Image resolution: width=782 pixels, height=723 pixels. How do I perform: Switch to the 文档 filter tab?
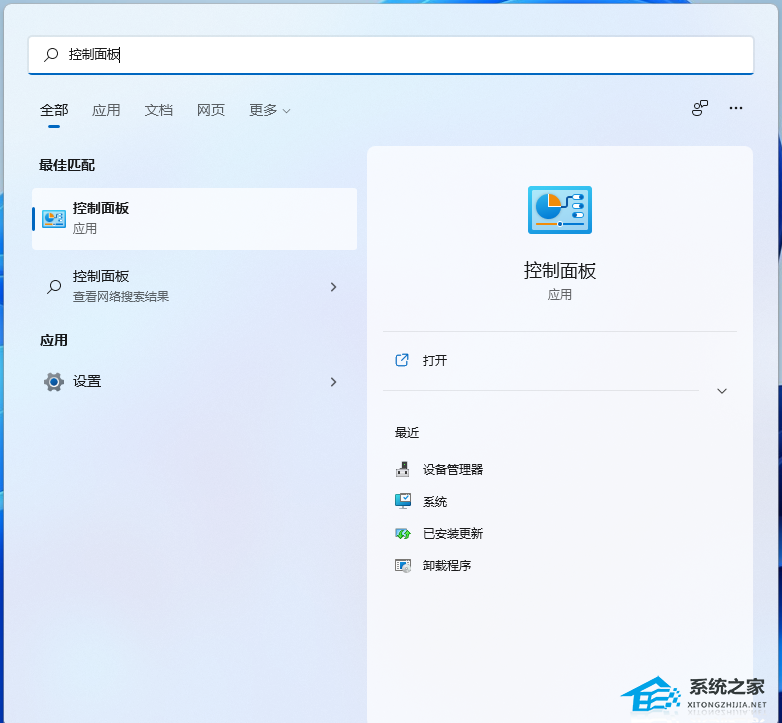(x=159, y=110)
